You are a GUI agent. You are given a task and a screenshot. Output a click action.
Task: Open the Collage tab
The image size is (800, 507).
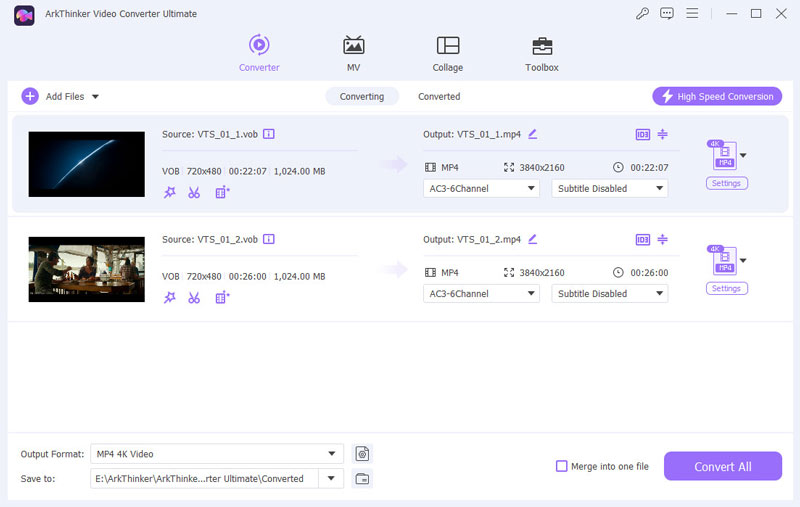[448, 53]
